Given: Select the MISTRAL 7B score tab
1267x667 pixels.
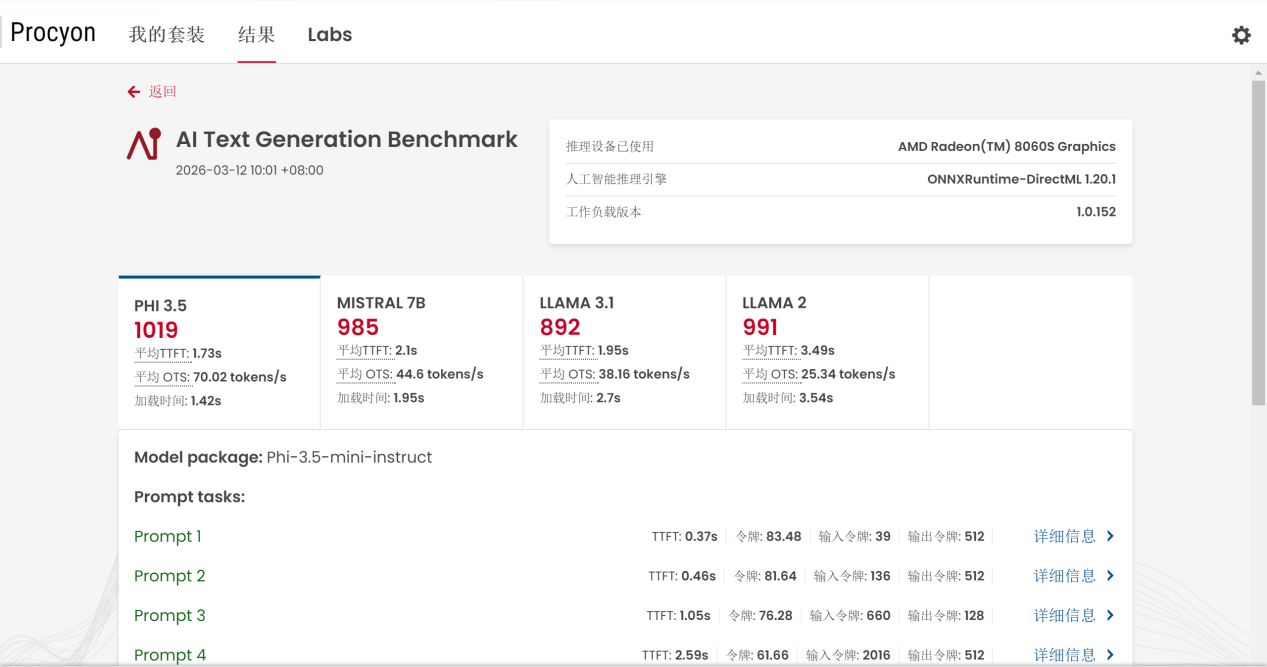Looking at the screenshot, I should pos(421,352).
